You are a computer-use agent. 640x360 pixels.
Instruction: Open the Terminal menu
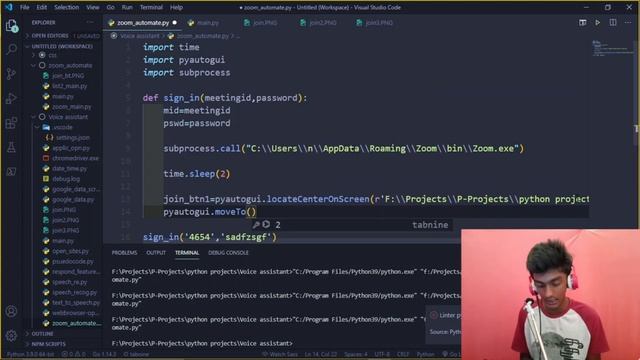click(x=151, y=7)
